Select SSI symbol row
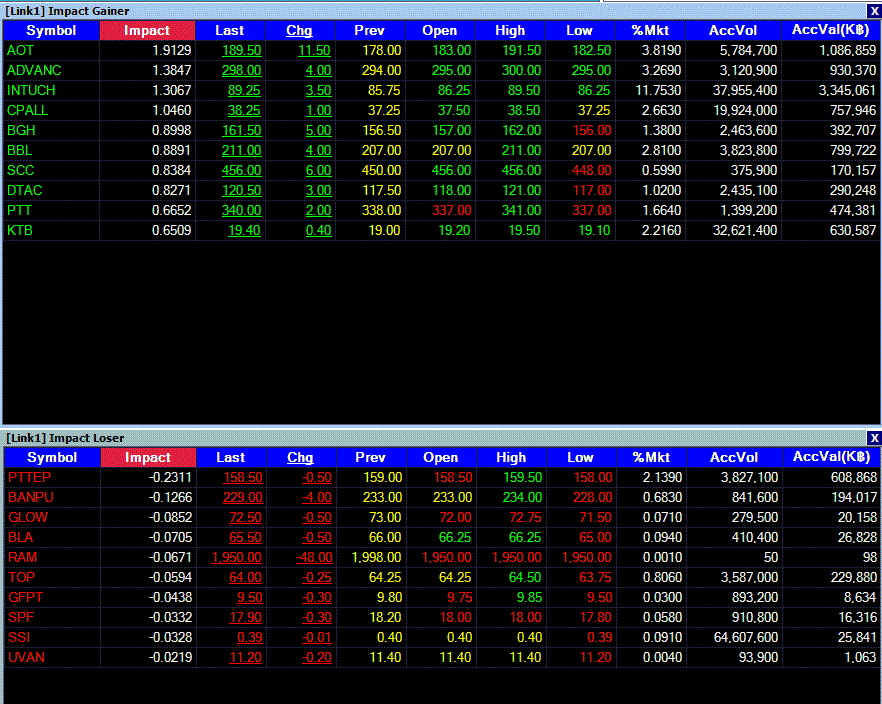 coord(19,637)
